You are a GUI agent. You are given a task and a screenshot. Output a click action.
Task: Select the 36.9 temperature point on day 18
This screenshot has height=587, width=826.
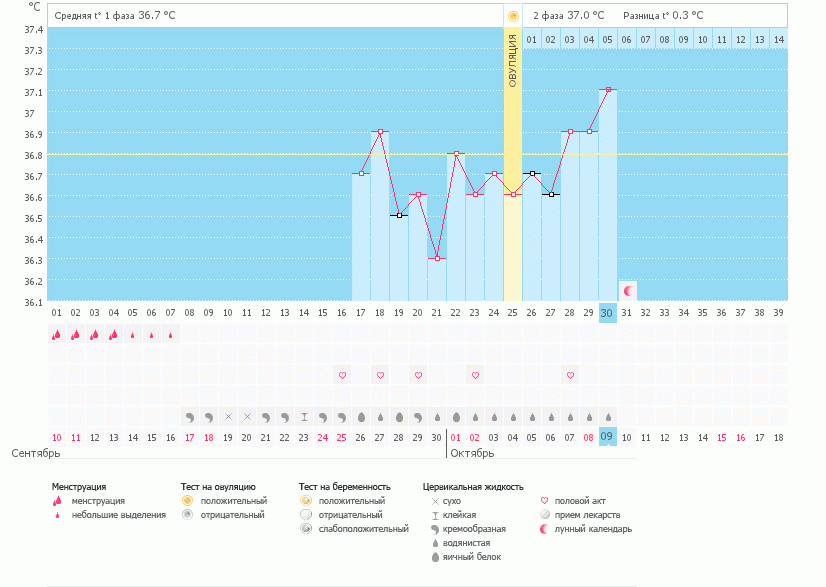point(380,132)
